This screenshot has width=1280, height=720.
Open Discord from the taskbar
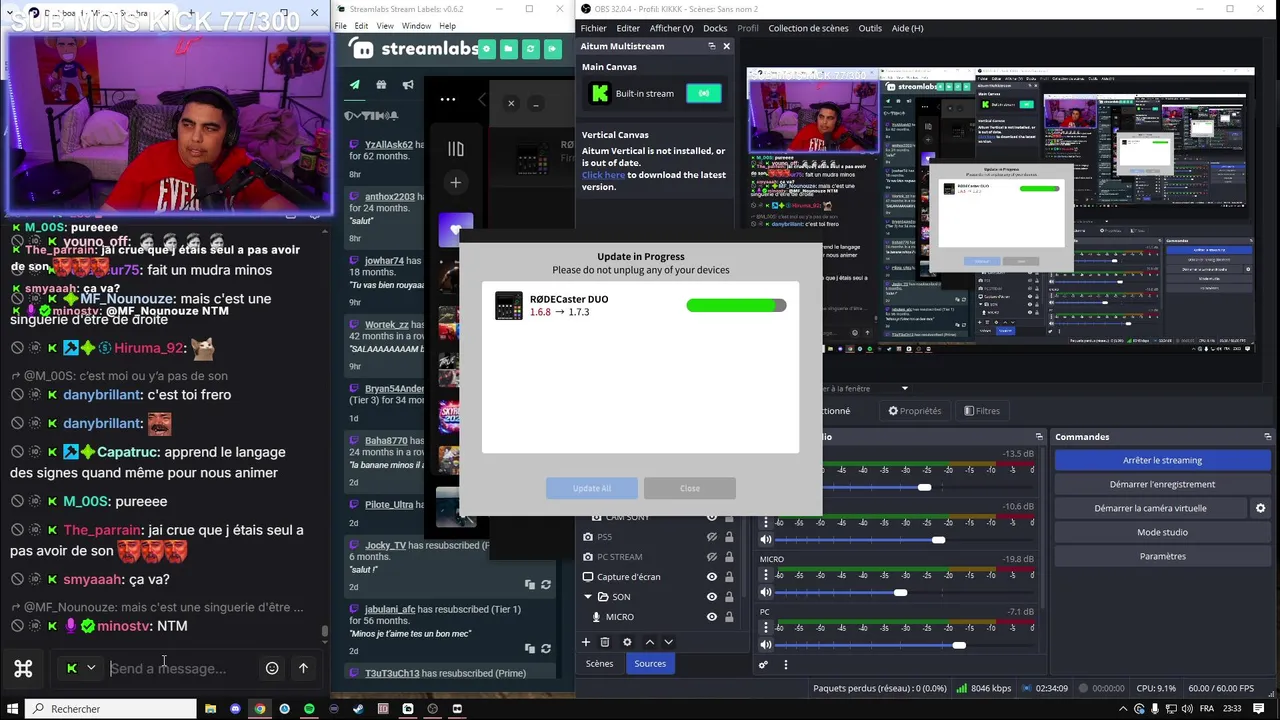(235, 709)
